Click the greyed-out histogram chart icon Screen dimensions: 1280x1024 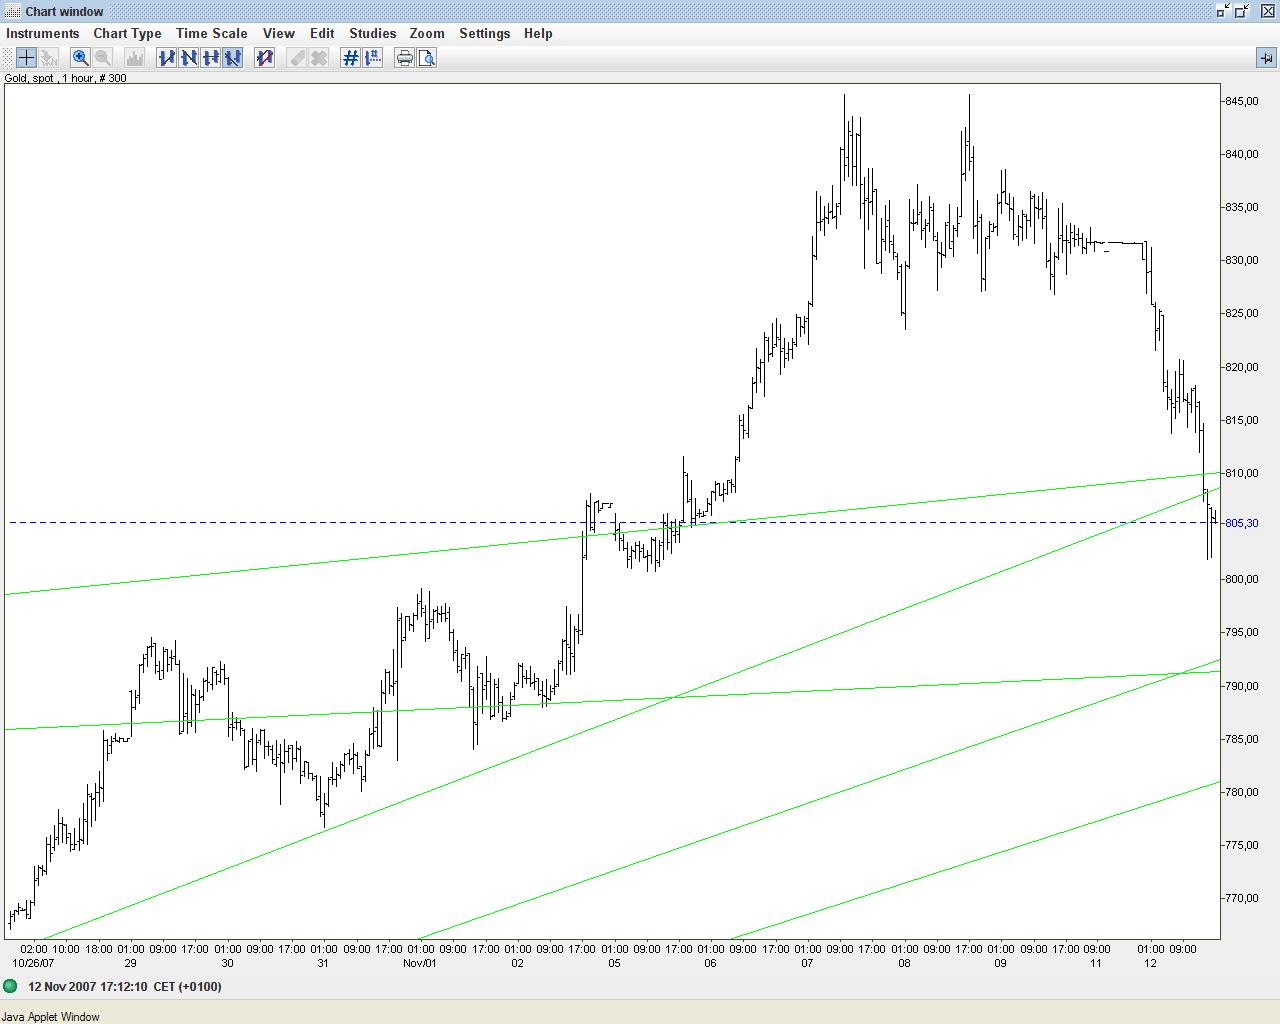pyautogui.click(x=135, y=58)
